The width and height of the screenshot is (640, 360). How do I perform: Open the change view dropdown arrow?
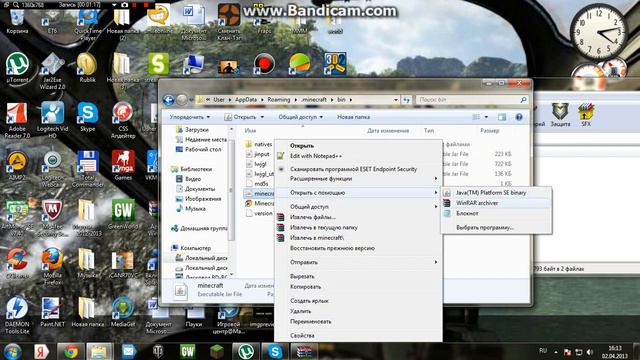[x=486, y=117]
